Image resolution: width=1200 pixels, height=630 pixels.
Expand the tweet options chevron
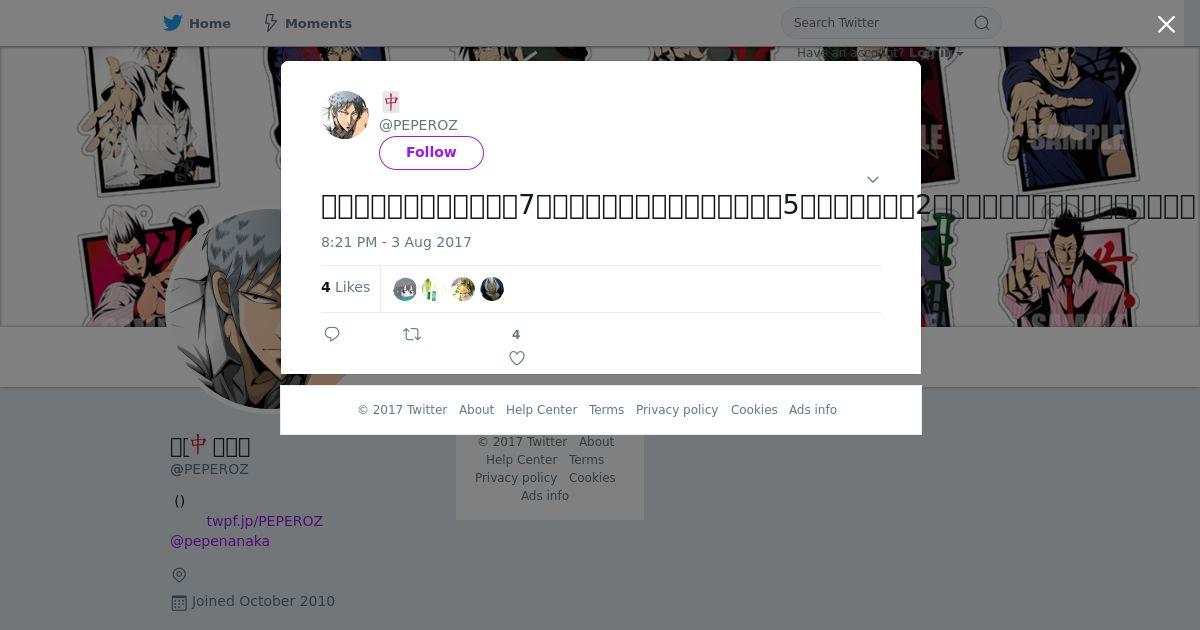(x=872, y=180)
